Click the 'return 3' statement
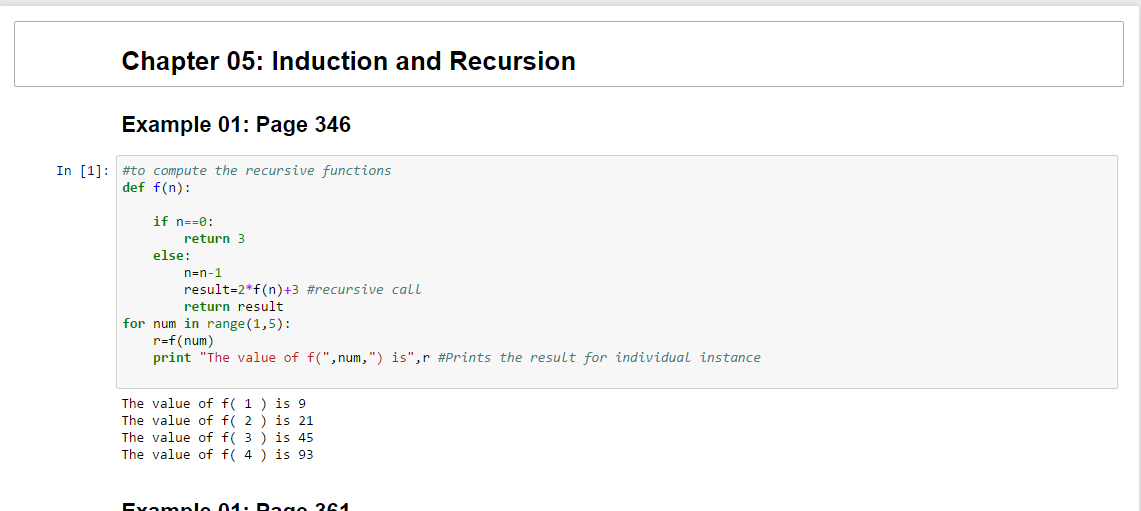Viewport: 1141px width, 511px height. (x=214, y=239)
